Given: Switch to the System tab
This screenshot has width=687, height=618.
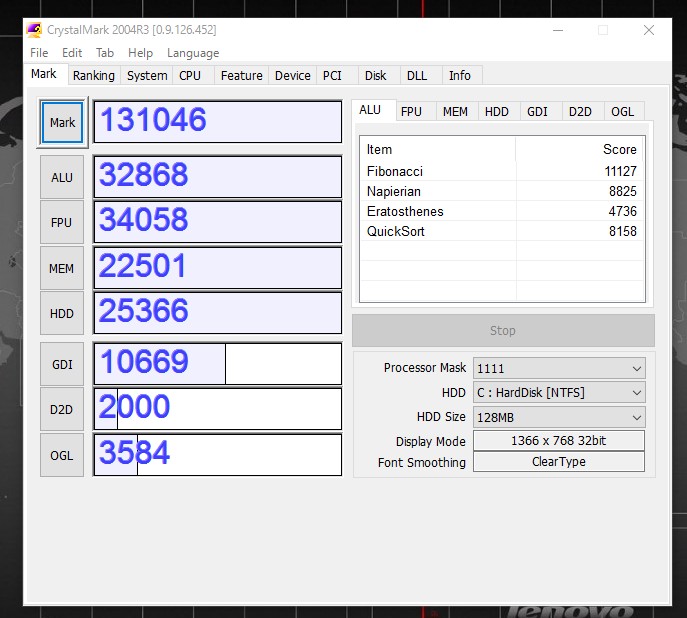Looking at the screenshot, I should point(147,75).
